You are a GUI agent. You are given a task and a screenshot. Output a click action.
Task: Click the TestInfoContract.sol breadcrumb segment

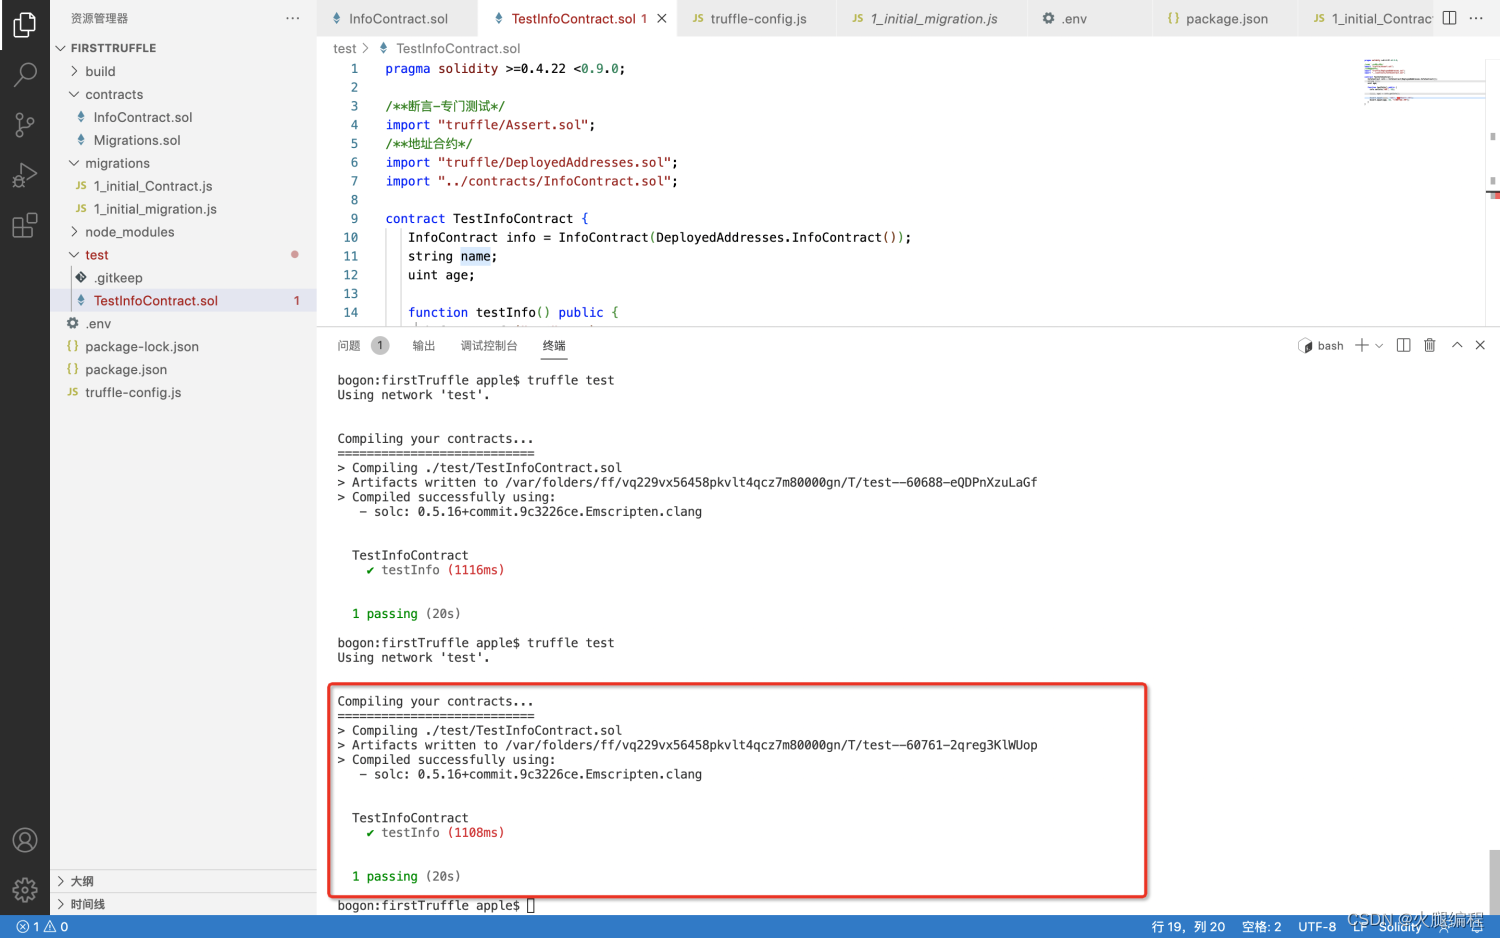458,48
